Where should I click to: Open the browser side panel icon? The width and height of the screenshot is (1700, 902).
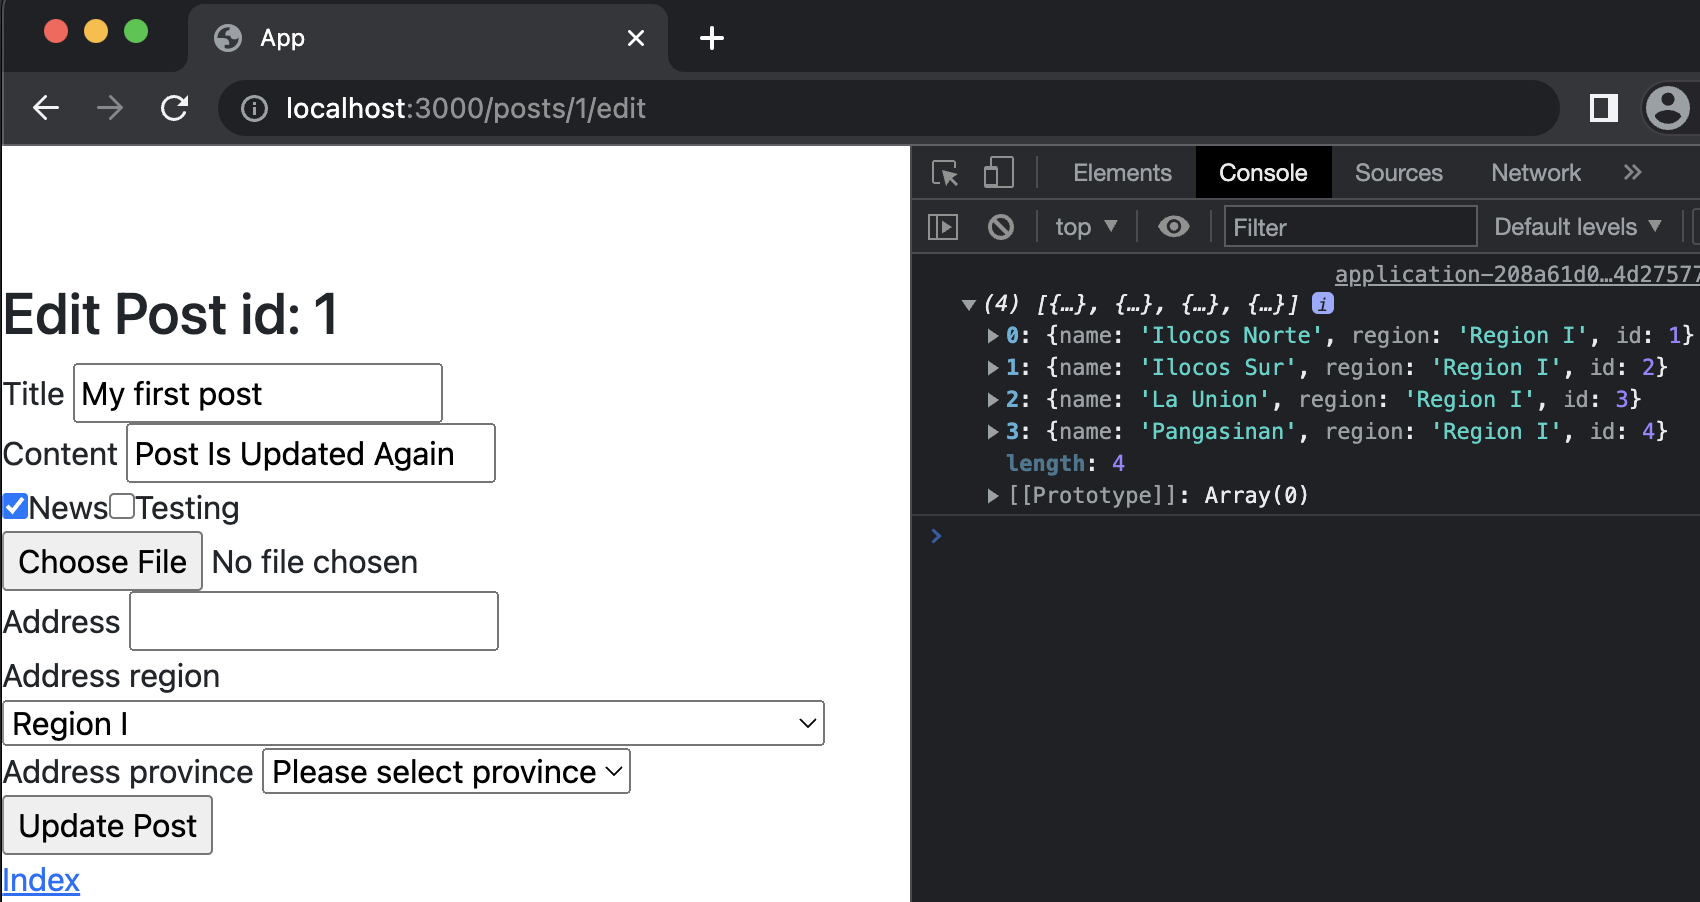pos(1603,108)
